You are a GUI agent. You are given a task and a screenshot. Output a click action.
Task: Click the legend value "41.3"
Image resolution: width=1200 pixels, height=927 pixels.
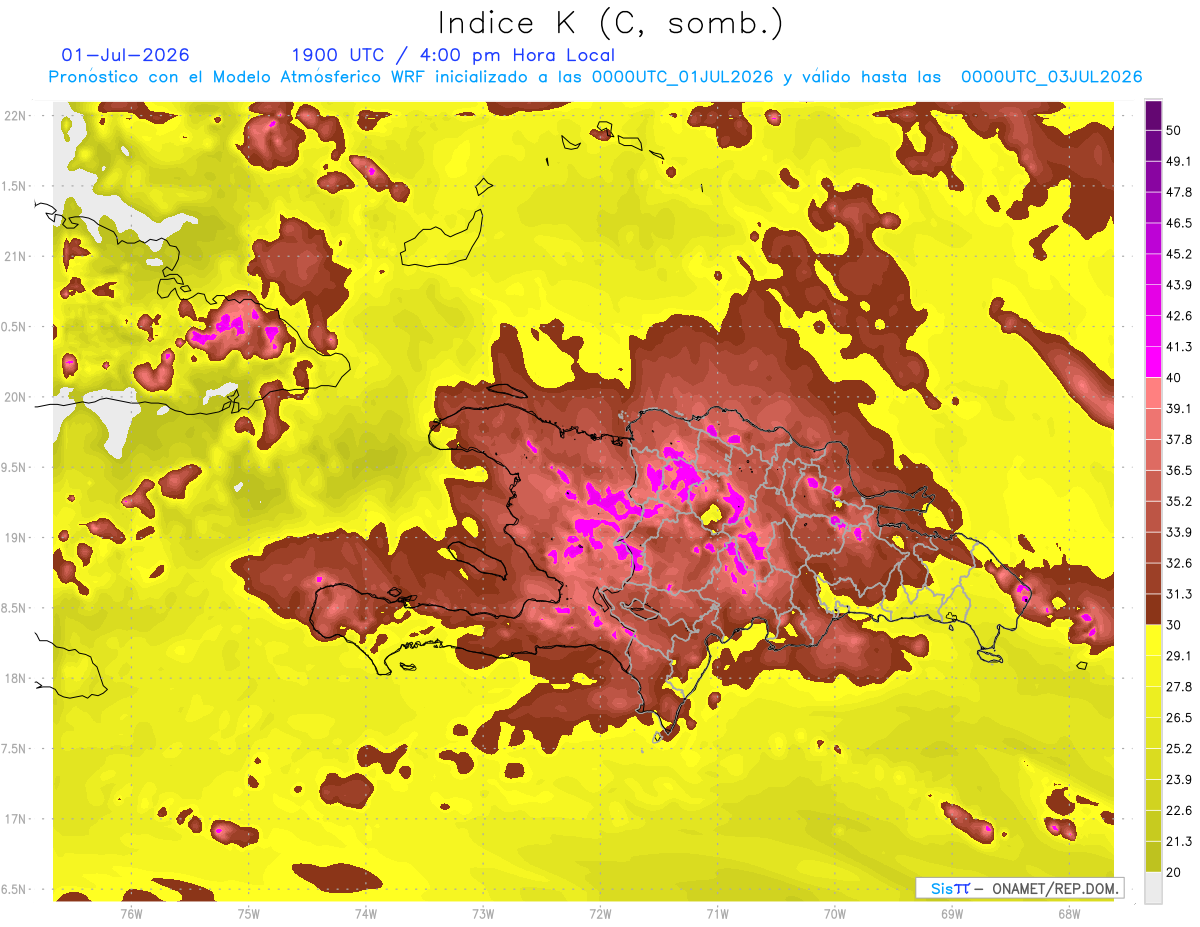(x=1179, y=347)
